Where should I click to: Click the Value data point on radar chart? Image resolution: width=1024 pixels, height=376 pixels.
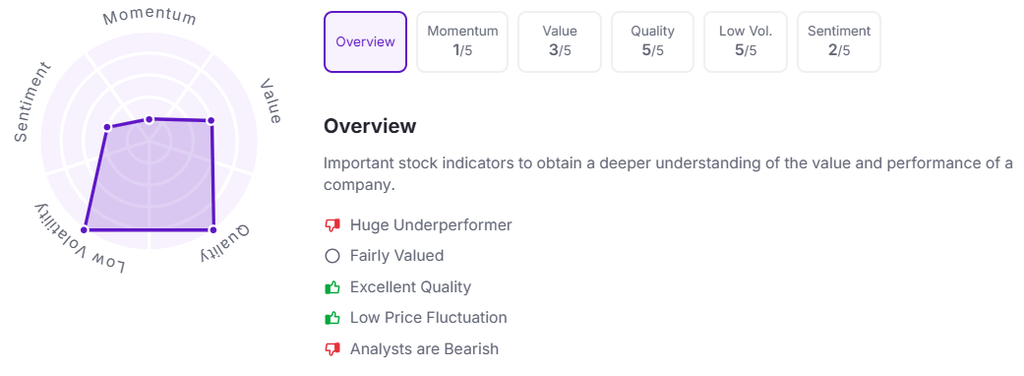pos(210,120)
